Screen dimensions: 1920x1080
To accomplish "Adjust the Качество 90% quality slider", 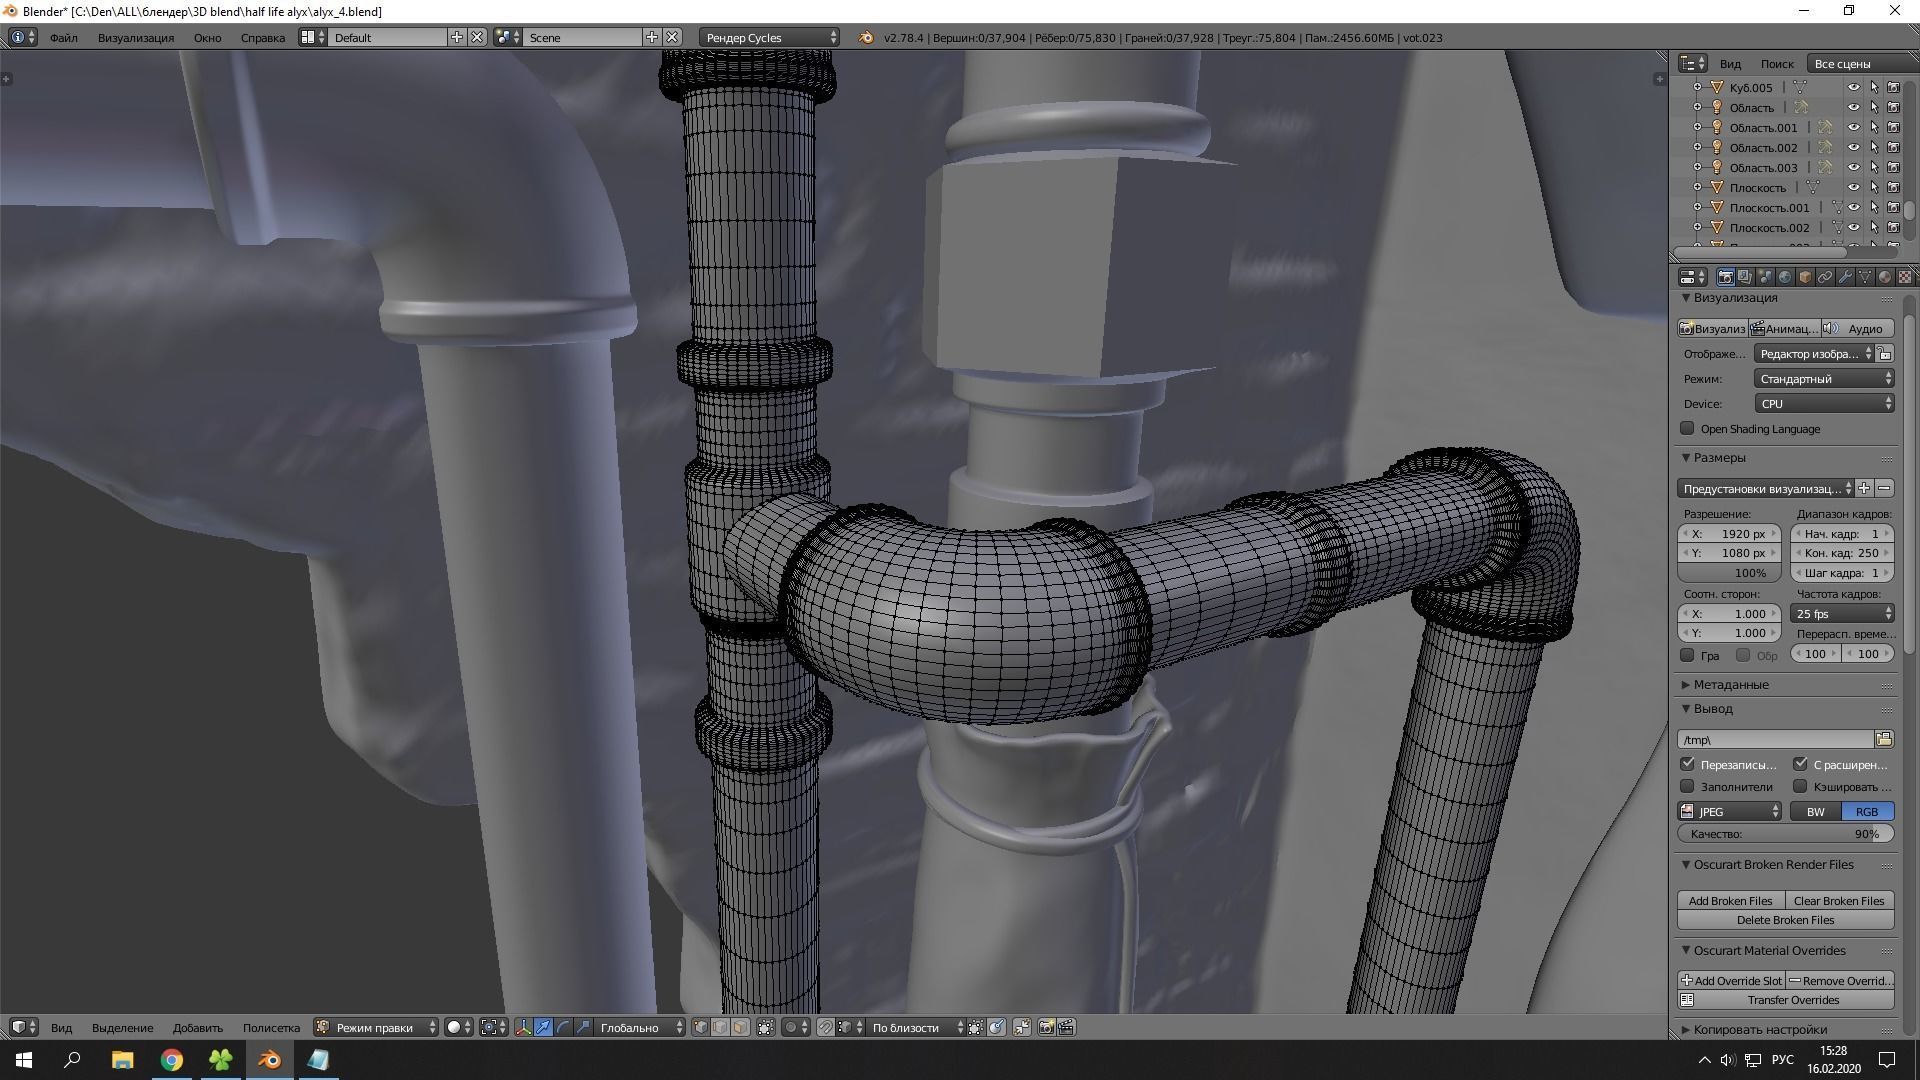I will [1785, 833].
